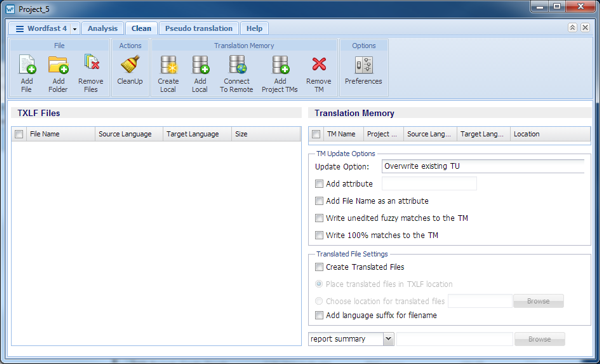
Task: Open Connect To Remote TM
Action: tap(237, 65)
